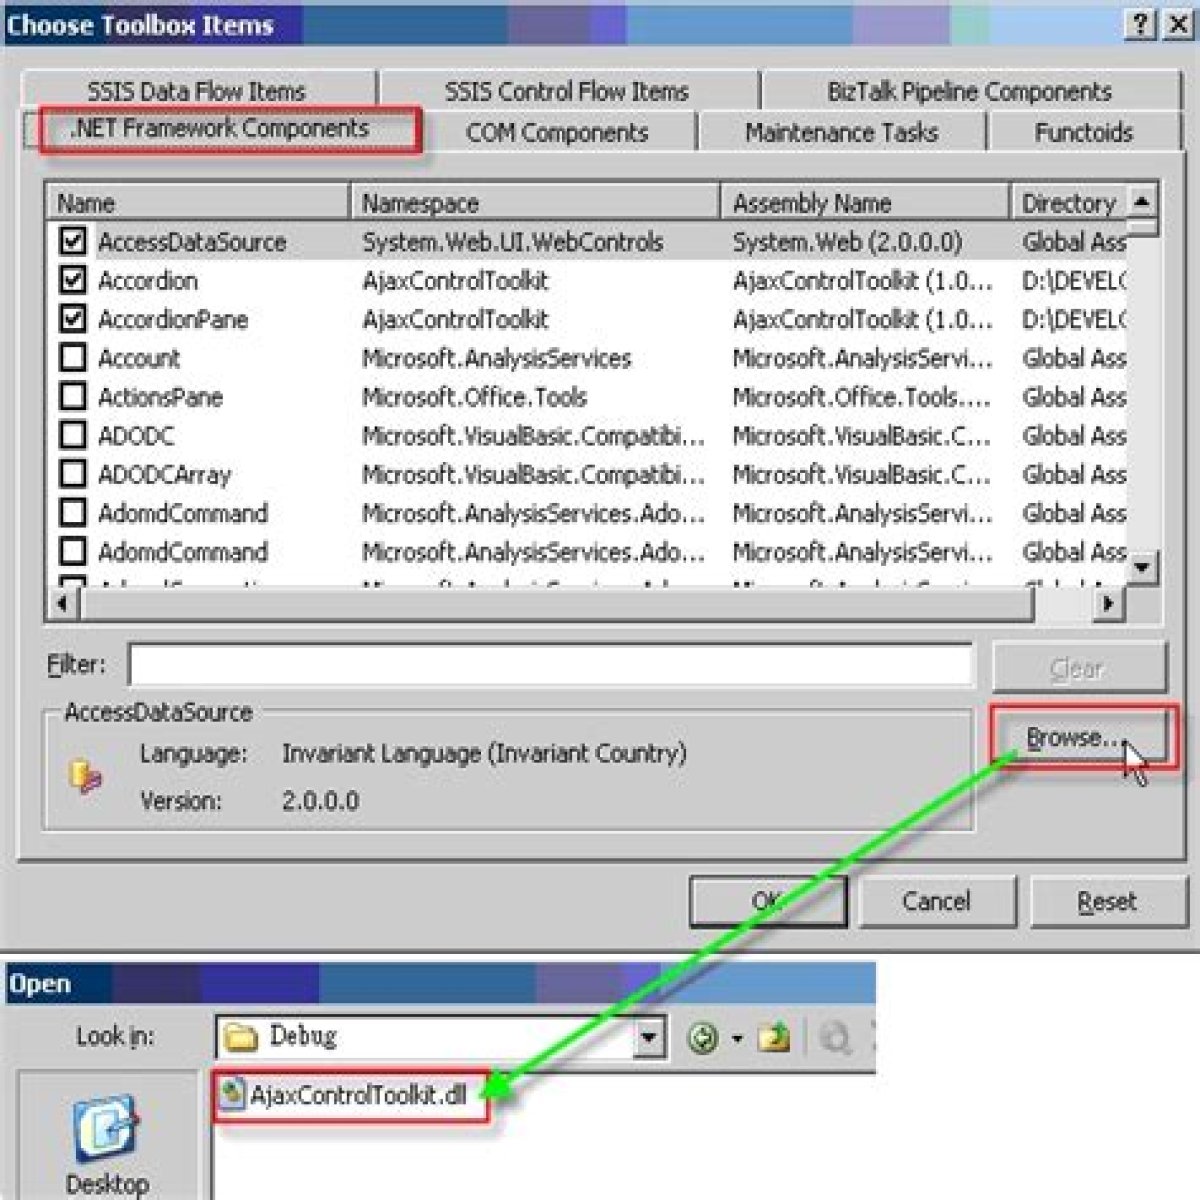This screenshot has height=1200, width=1200.
Task: Open the COM Components tab
Action: [x=557, y=132]
